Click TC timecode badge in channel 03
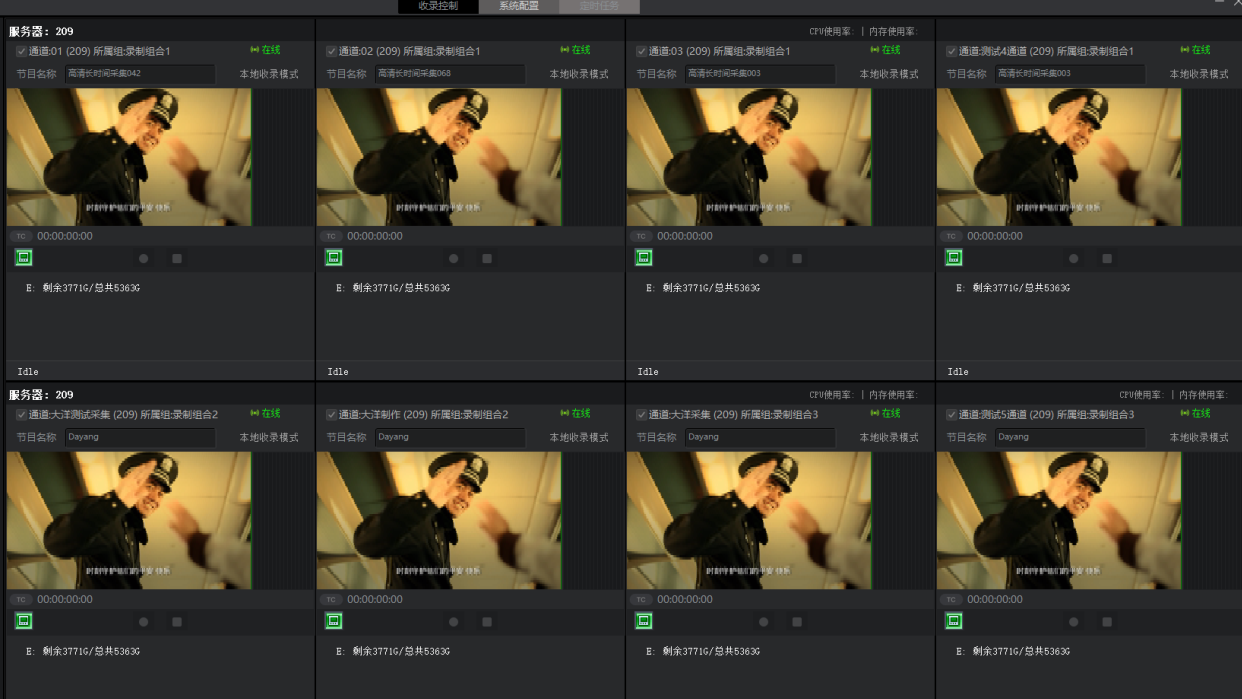Screen dimensions: 1242x699 [x=641, y=237]
